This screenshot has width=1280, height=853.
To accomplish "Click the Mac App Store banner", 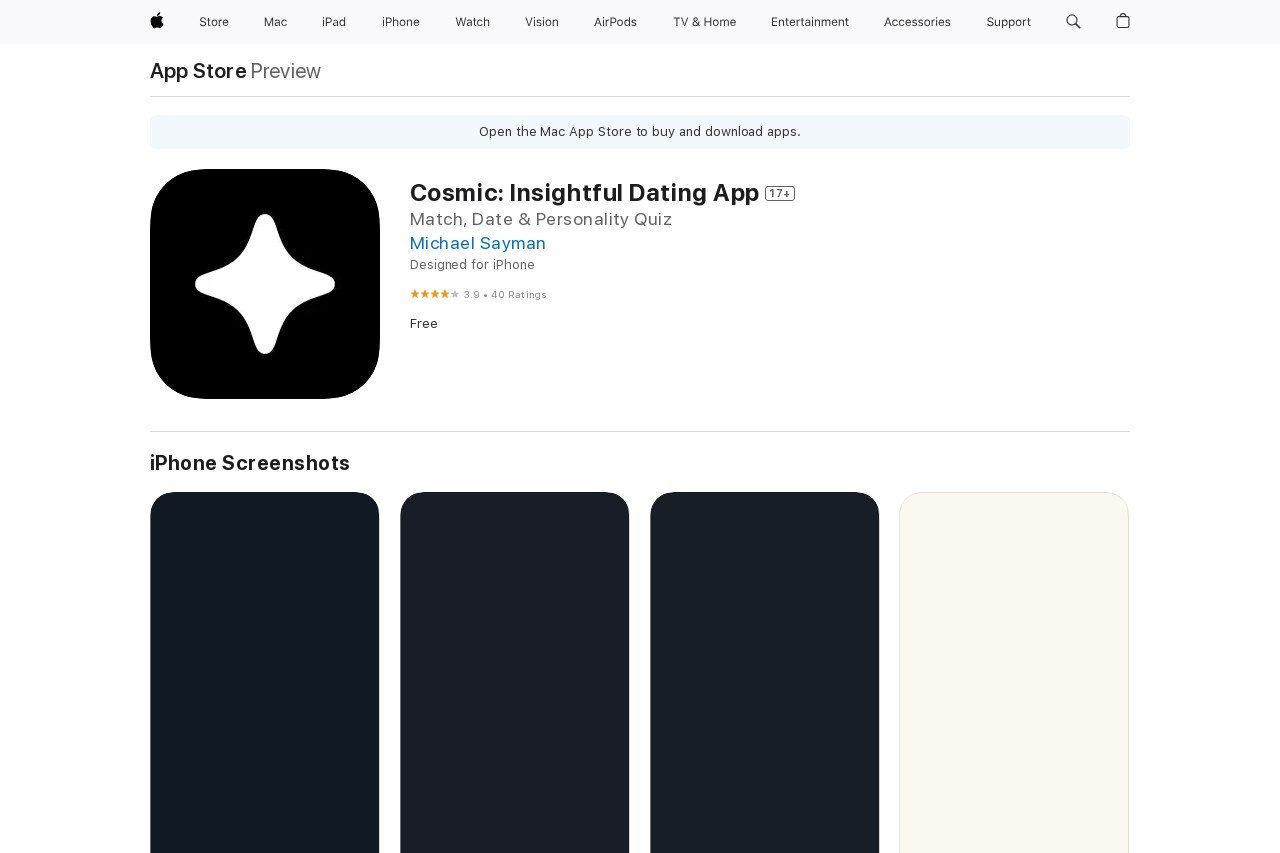I will click(x=640, y=132).
